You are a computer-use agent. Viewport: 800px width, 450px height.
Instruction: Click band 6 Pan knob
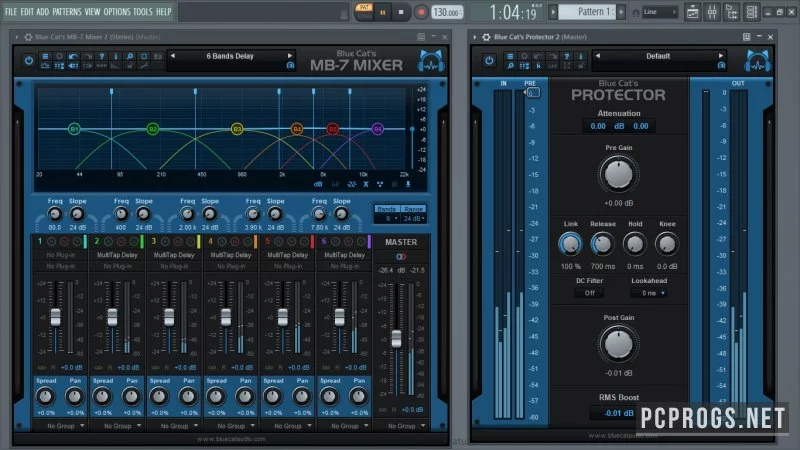[x=359, y=396]
